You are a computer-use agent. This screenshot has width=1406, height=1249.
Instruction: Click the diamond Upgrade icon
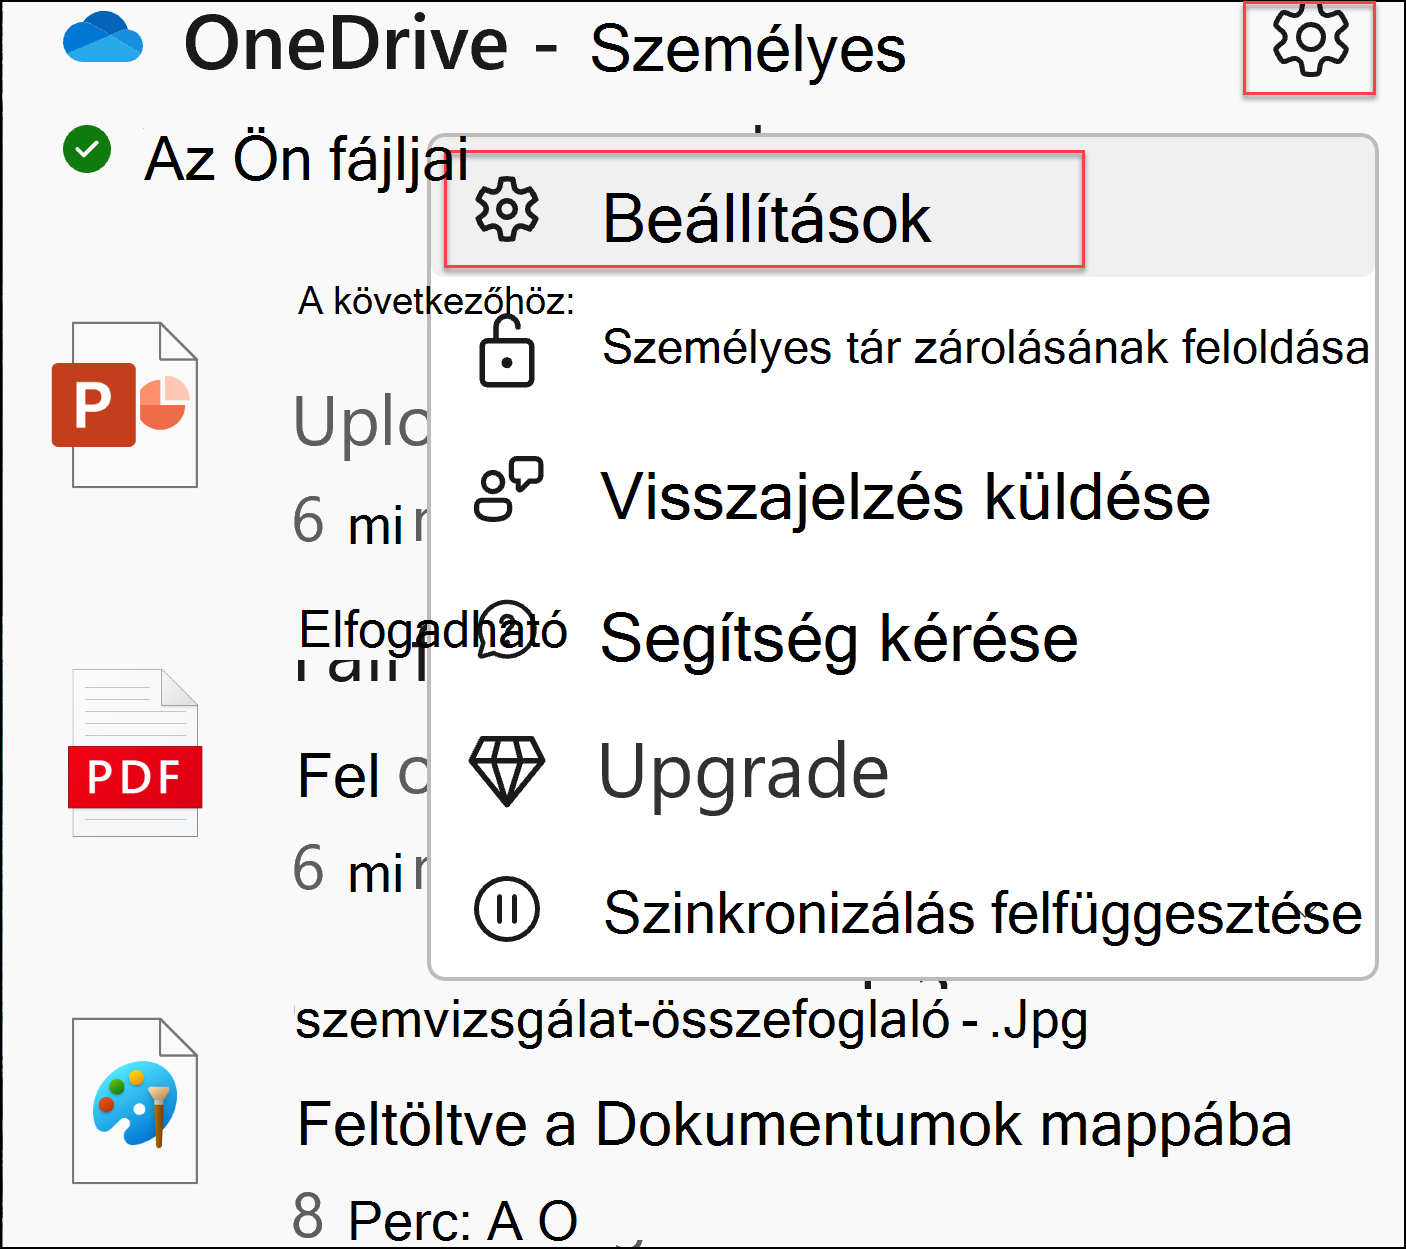pyautogui.click(x=507, y=771)
